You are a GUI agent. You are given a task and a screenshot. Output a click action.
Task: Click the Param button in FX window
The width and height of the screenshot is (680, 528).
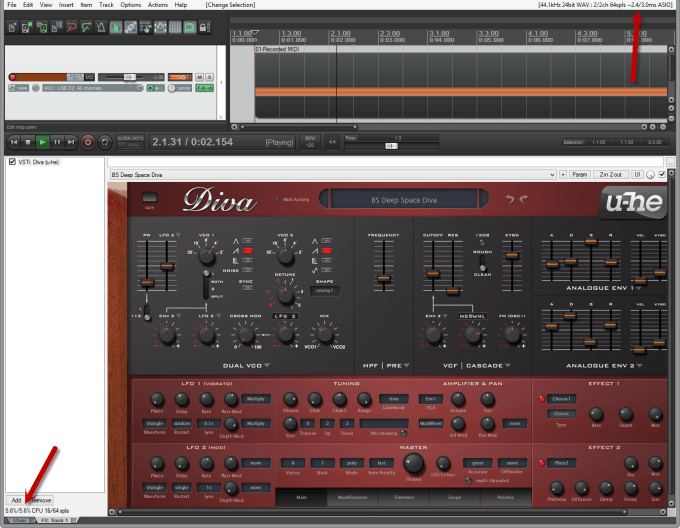pyautogui.click(x=579, y=175)
